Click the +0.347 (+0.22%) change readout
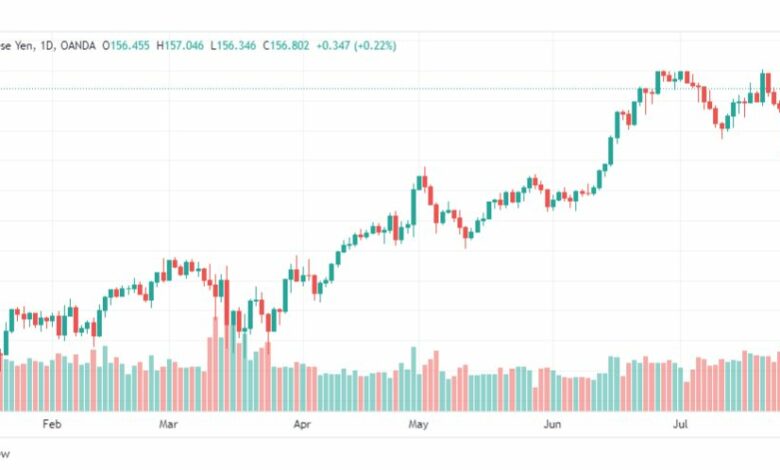Viewport: 780px width, 470px height. pyautogui.click(x=356, y=46)
